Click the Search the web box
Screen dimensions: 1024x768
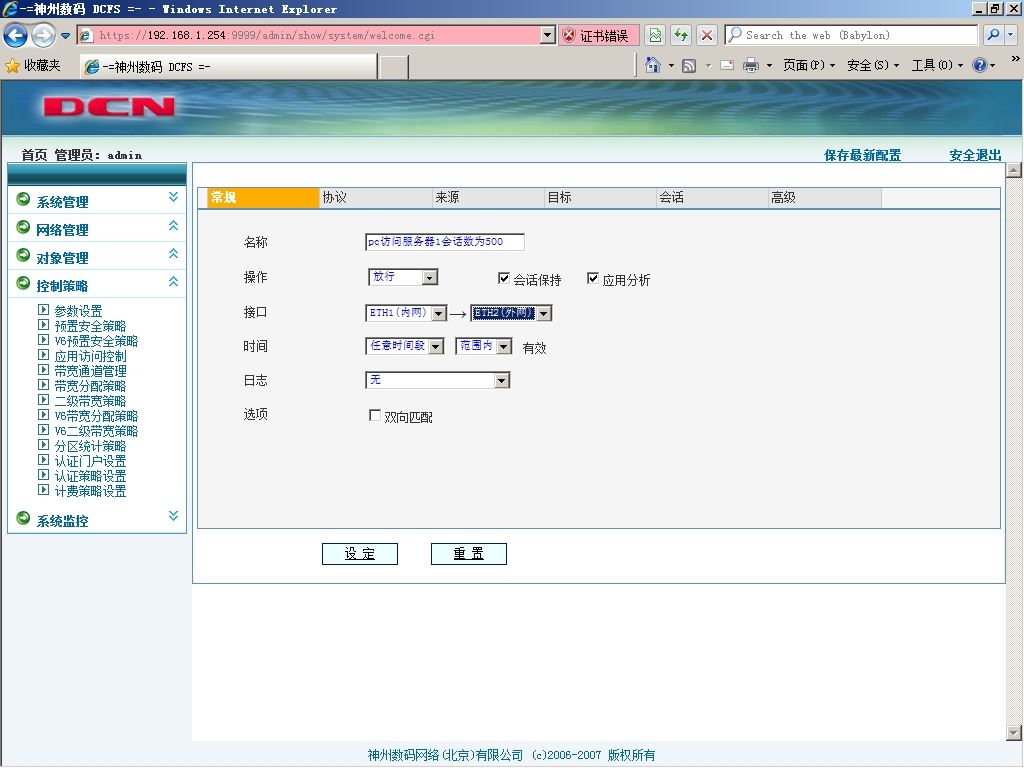[x=851, y=35]
